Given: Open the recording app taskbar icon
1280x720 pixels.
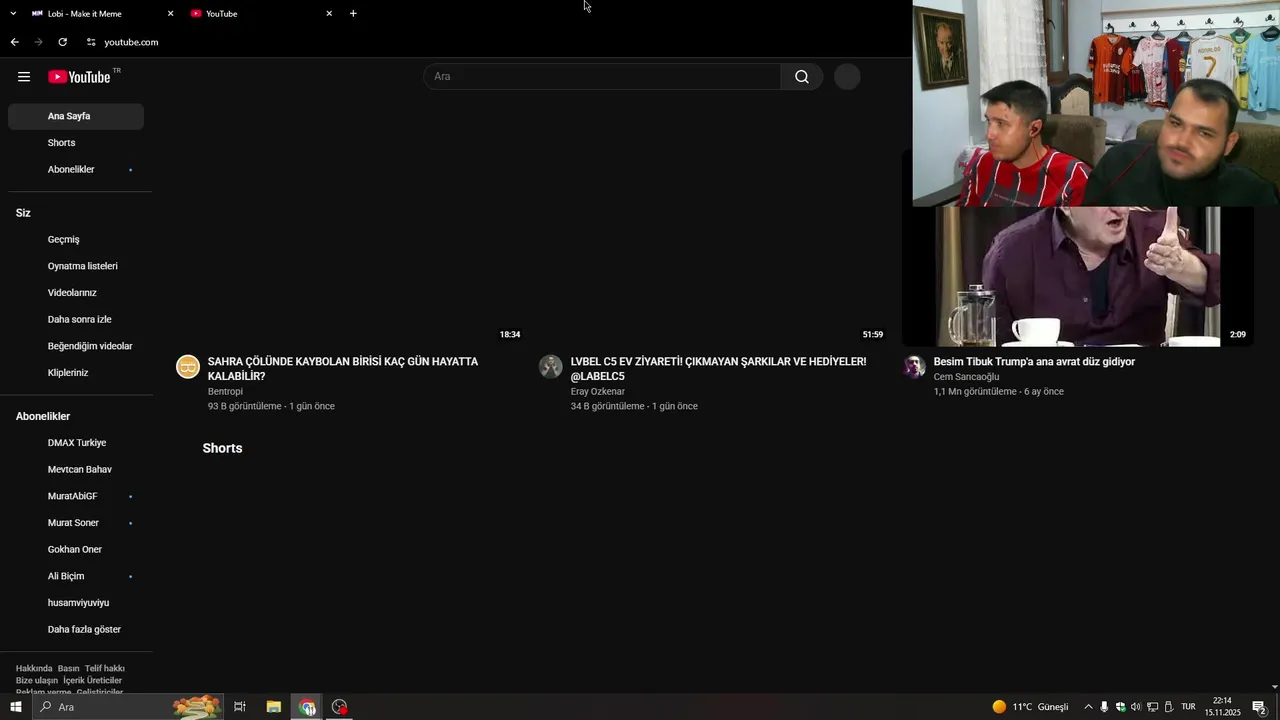Looking at the screenshot, I should coord(340,707).
